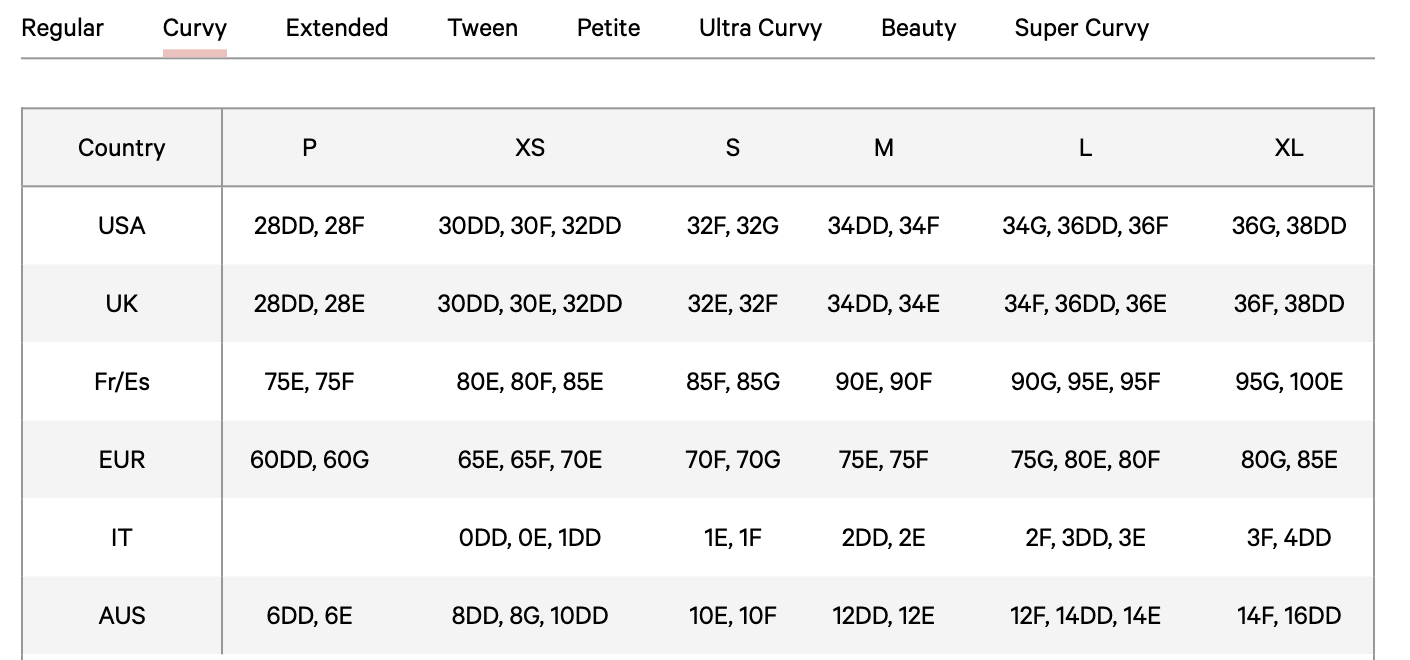Open the Extended size tab

[337, 28]
